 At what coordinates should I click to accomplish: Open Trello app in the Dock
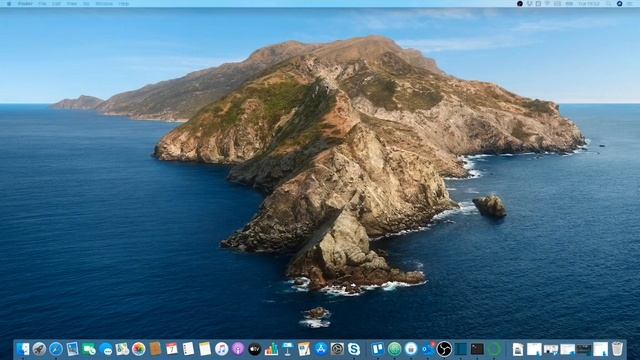378,349
